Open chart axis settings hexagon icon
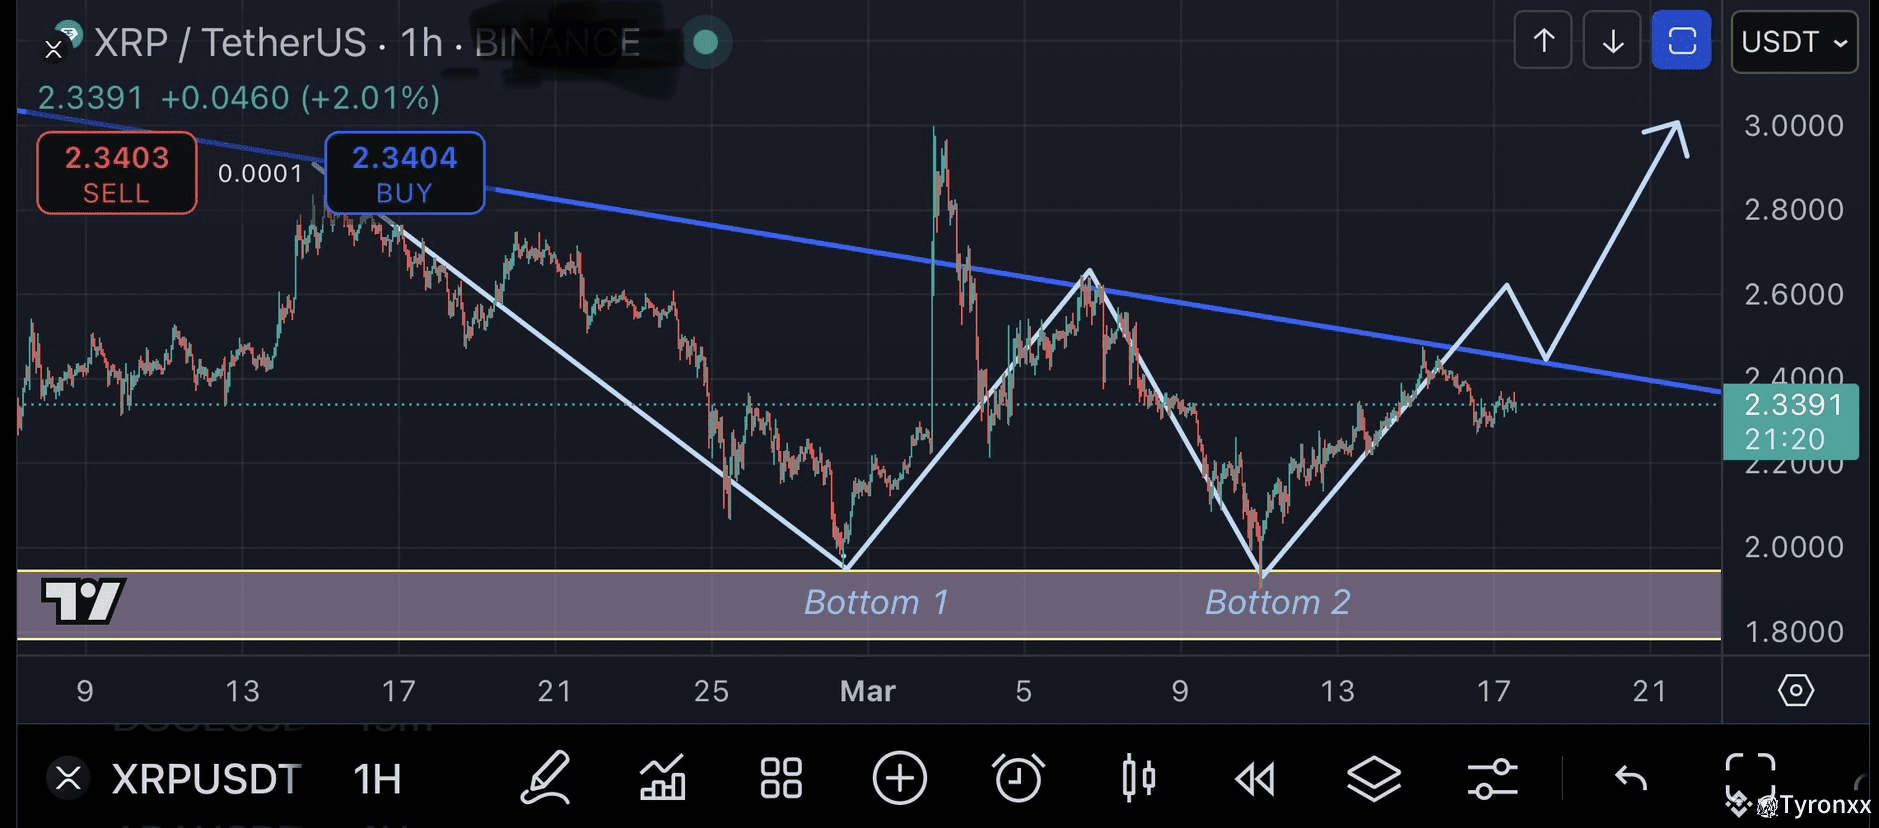Viewport: 1879px width, 828px height. click(1796, 690)
